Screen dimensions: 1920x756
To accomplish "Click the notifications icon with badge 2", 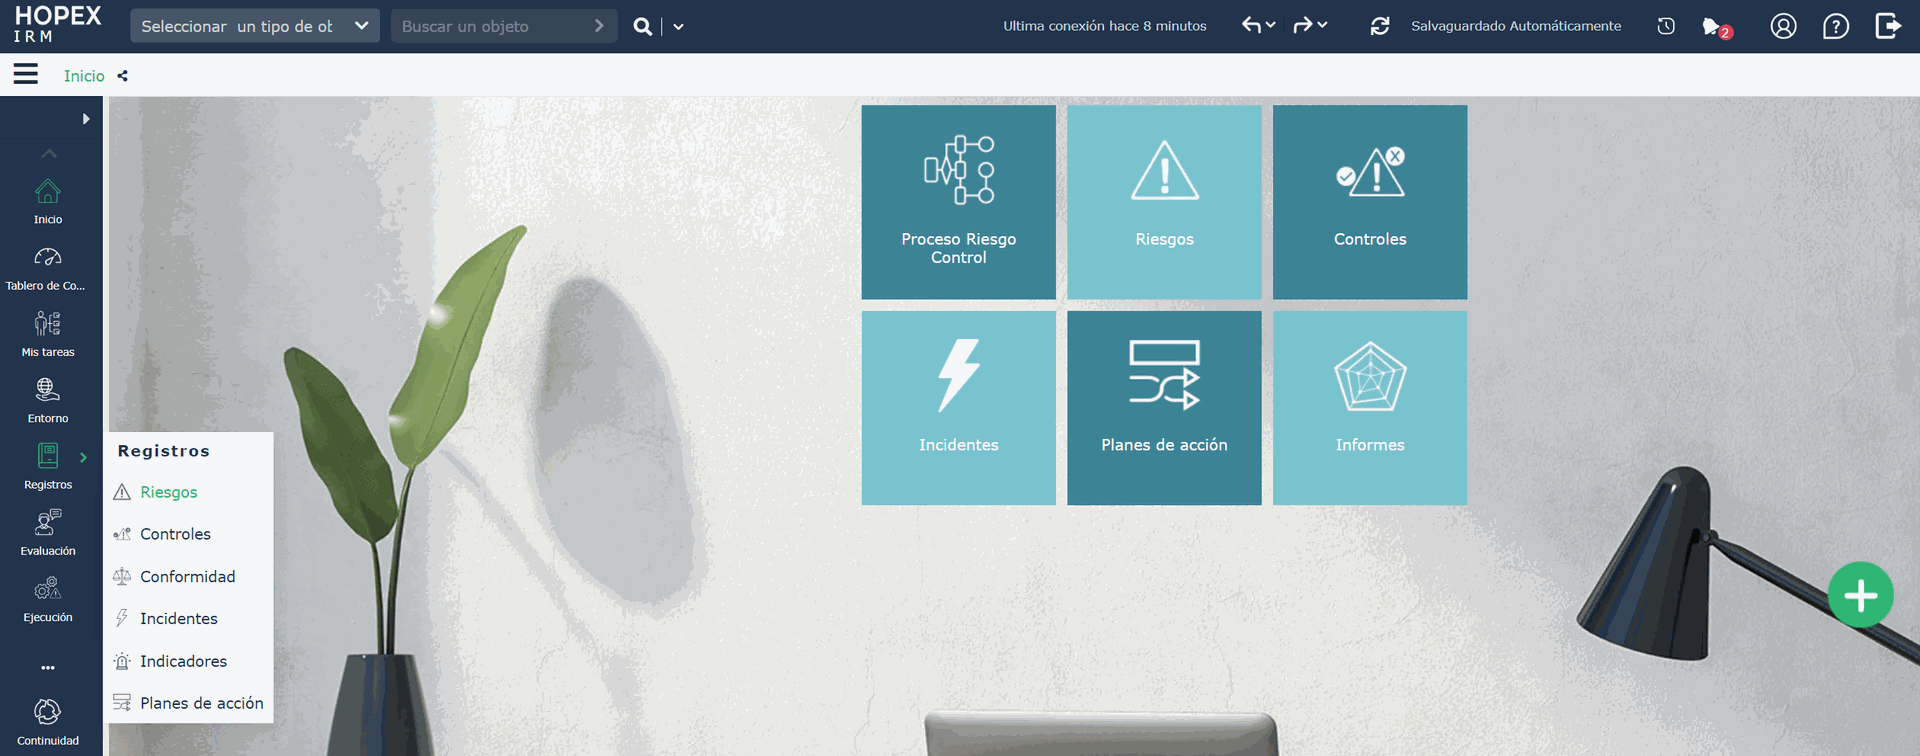I will [x=1716, y=27].
